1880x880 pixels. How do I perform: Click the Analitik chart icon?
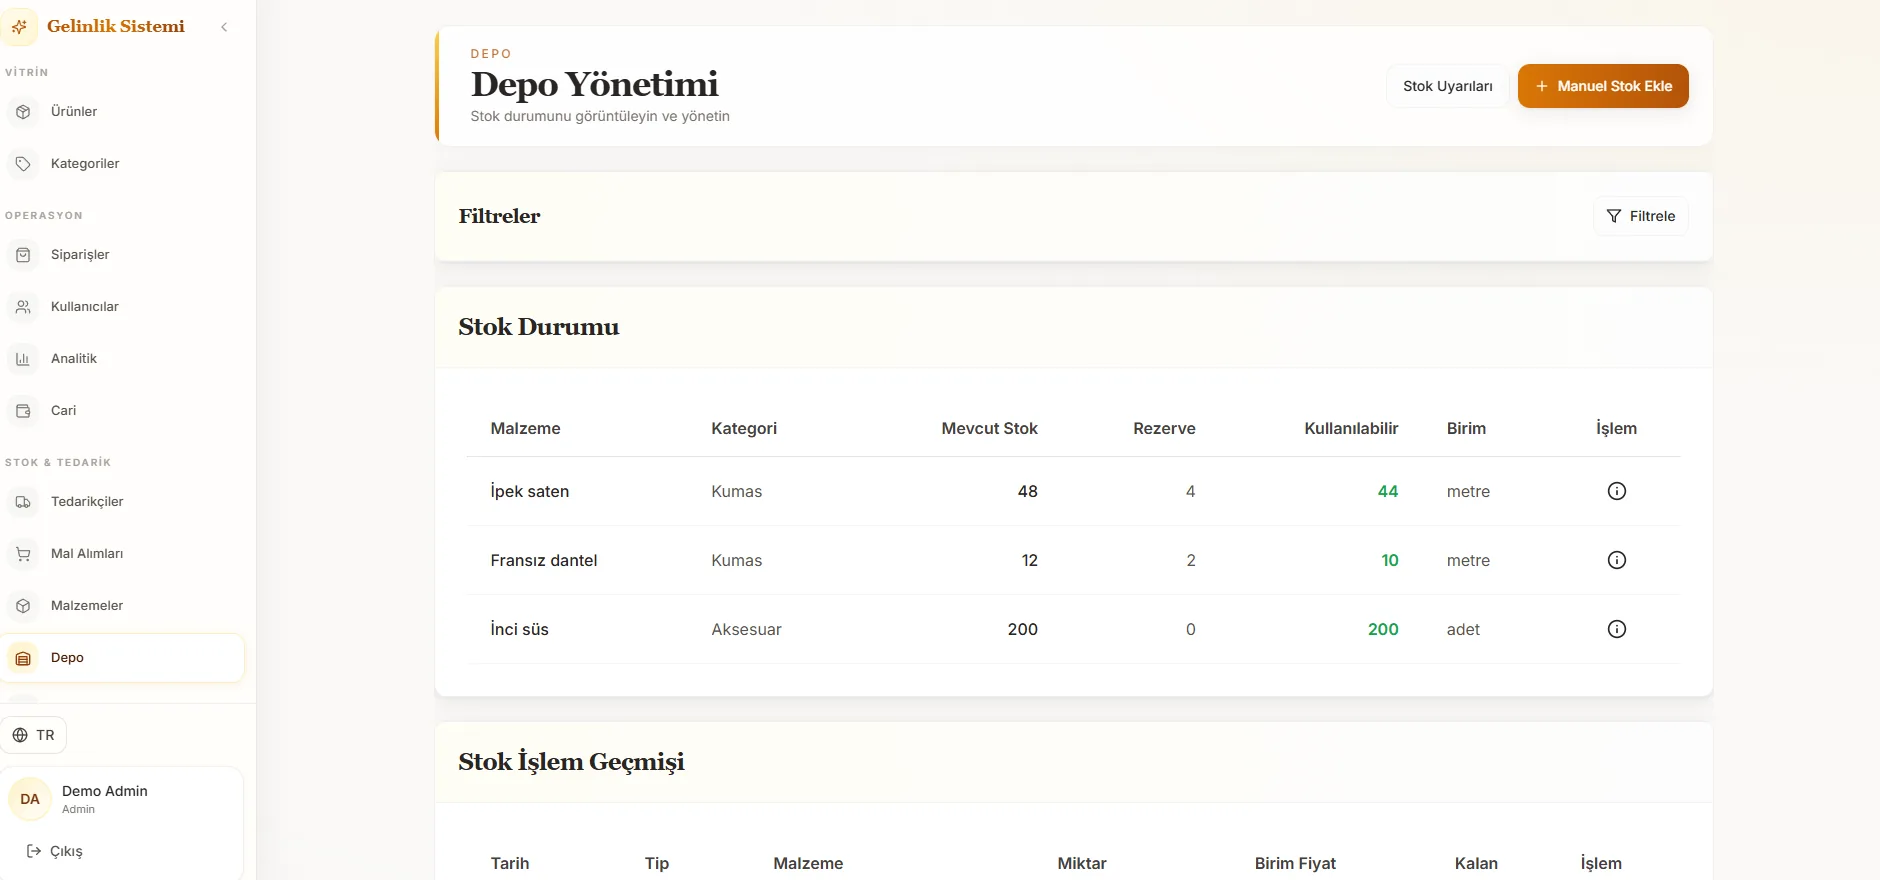point(23,359)
